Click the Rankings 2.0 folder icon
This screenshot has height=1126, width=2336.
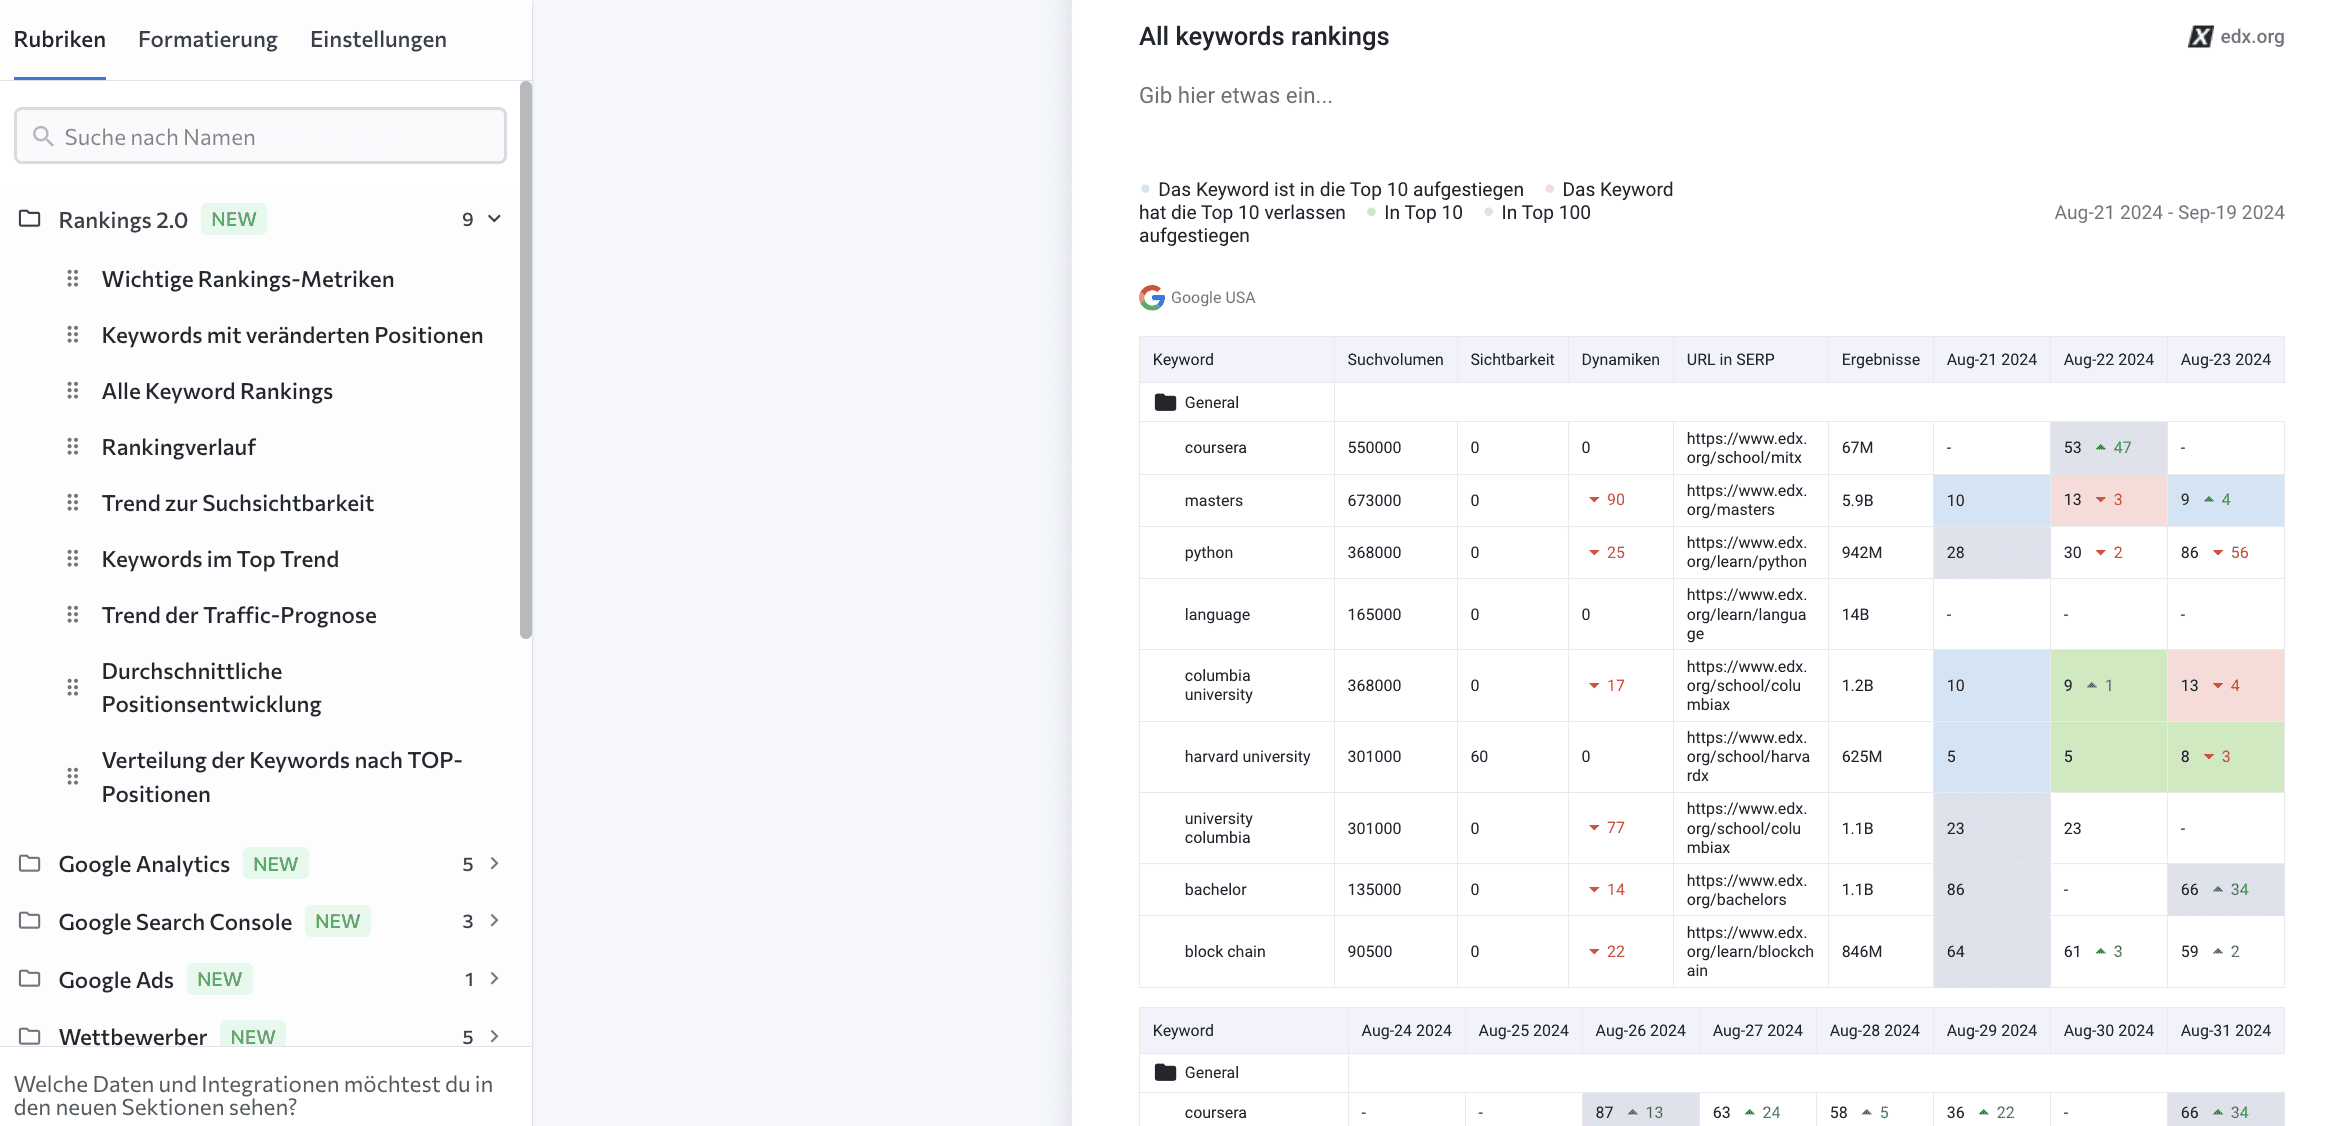[30, 219]
